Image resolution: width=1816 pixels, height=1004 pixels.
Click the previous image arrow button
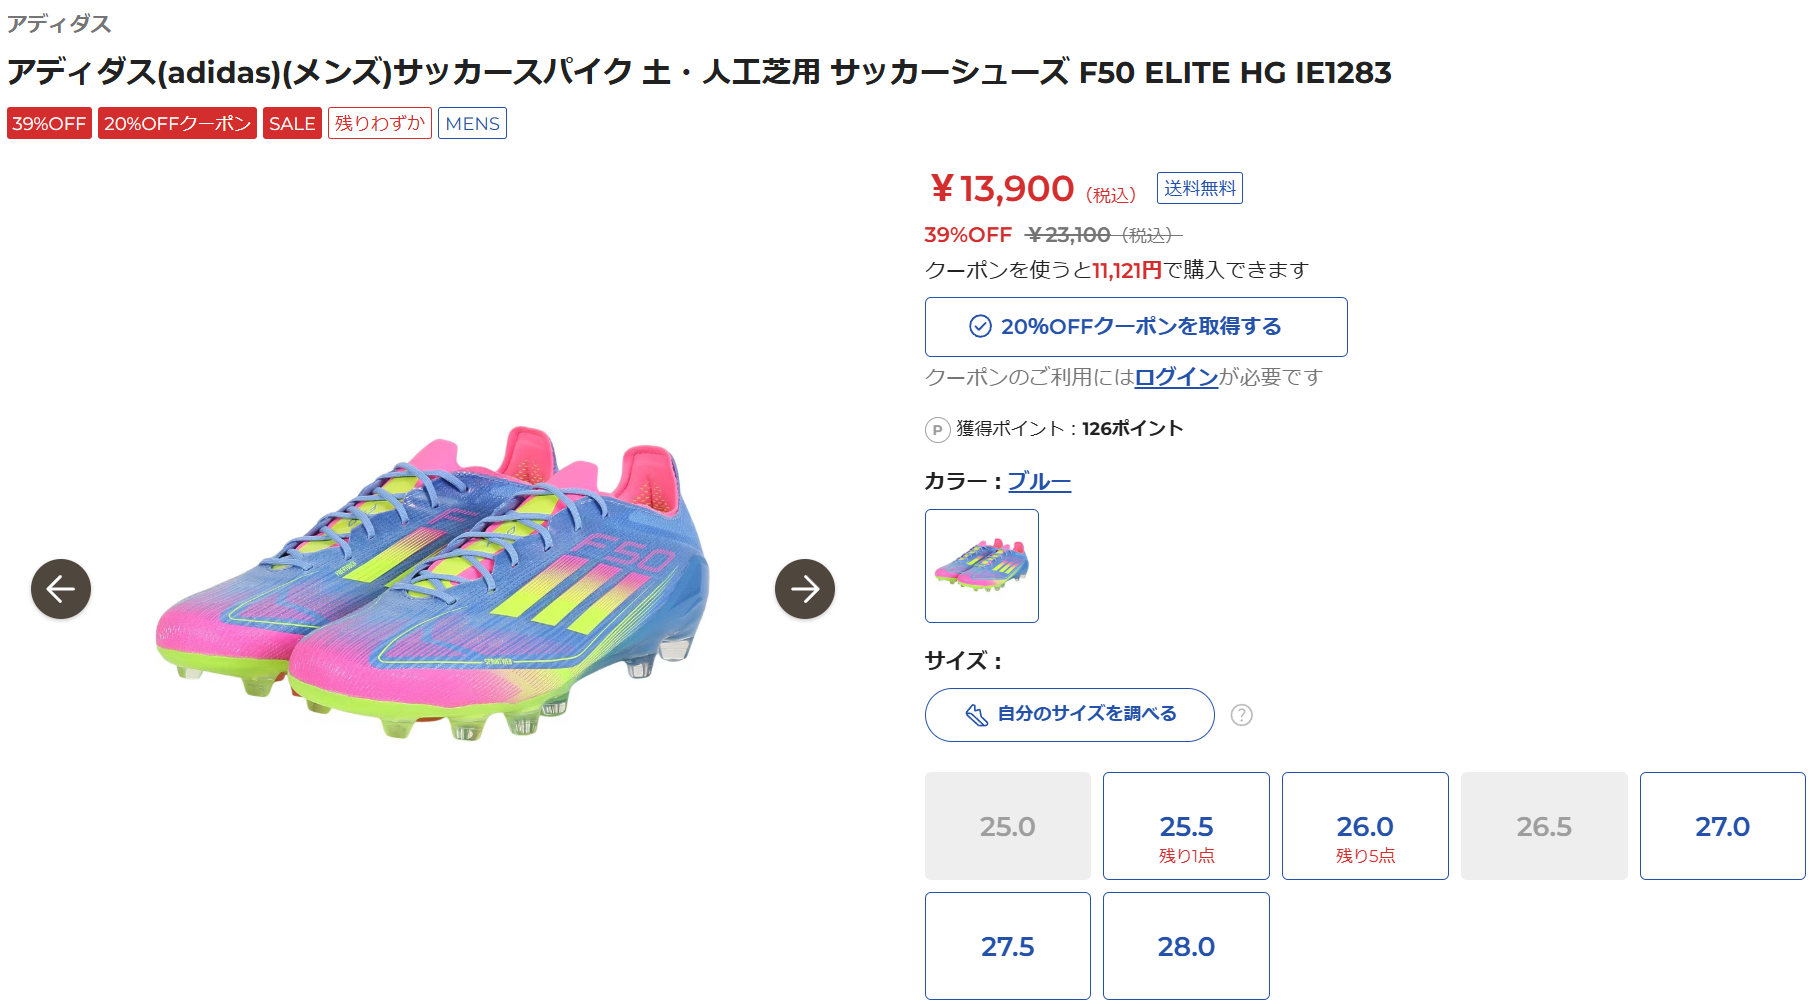pos(61,589)
